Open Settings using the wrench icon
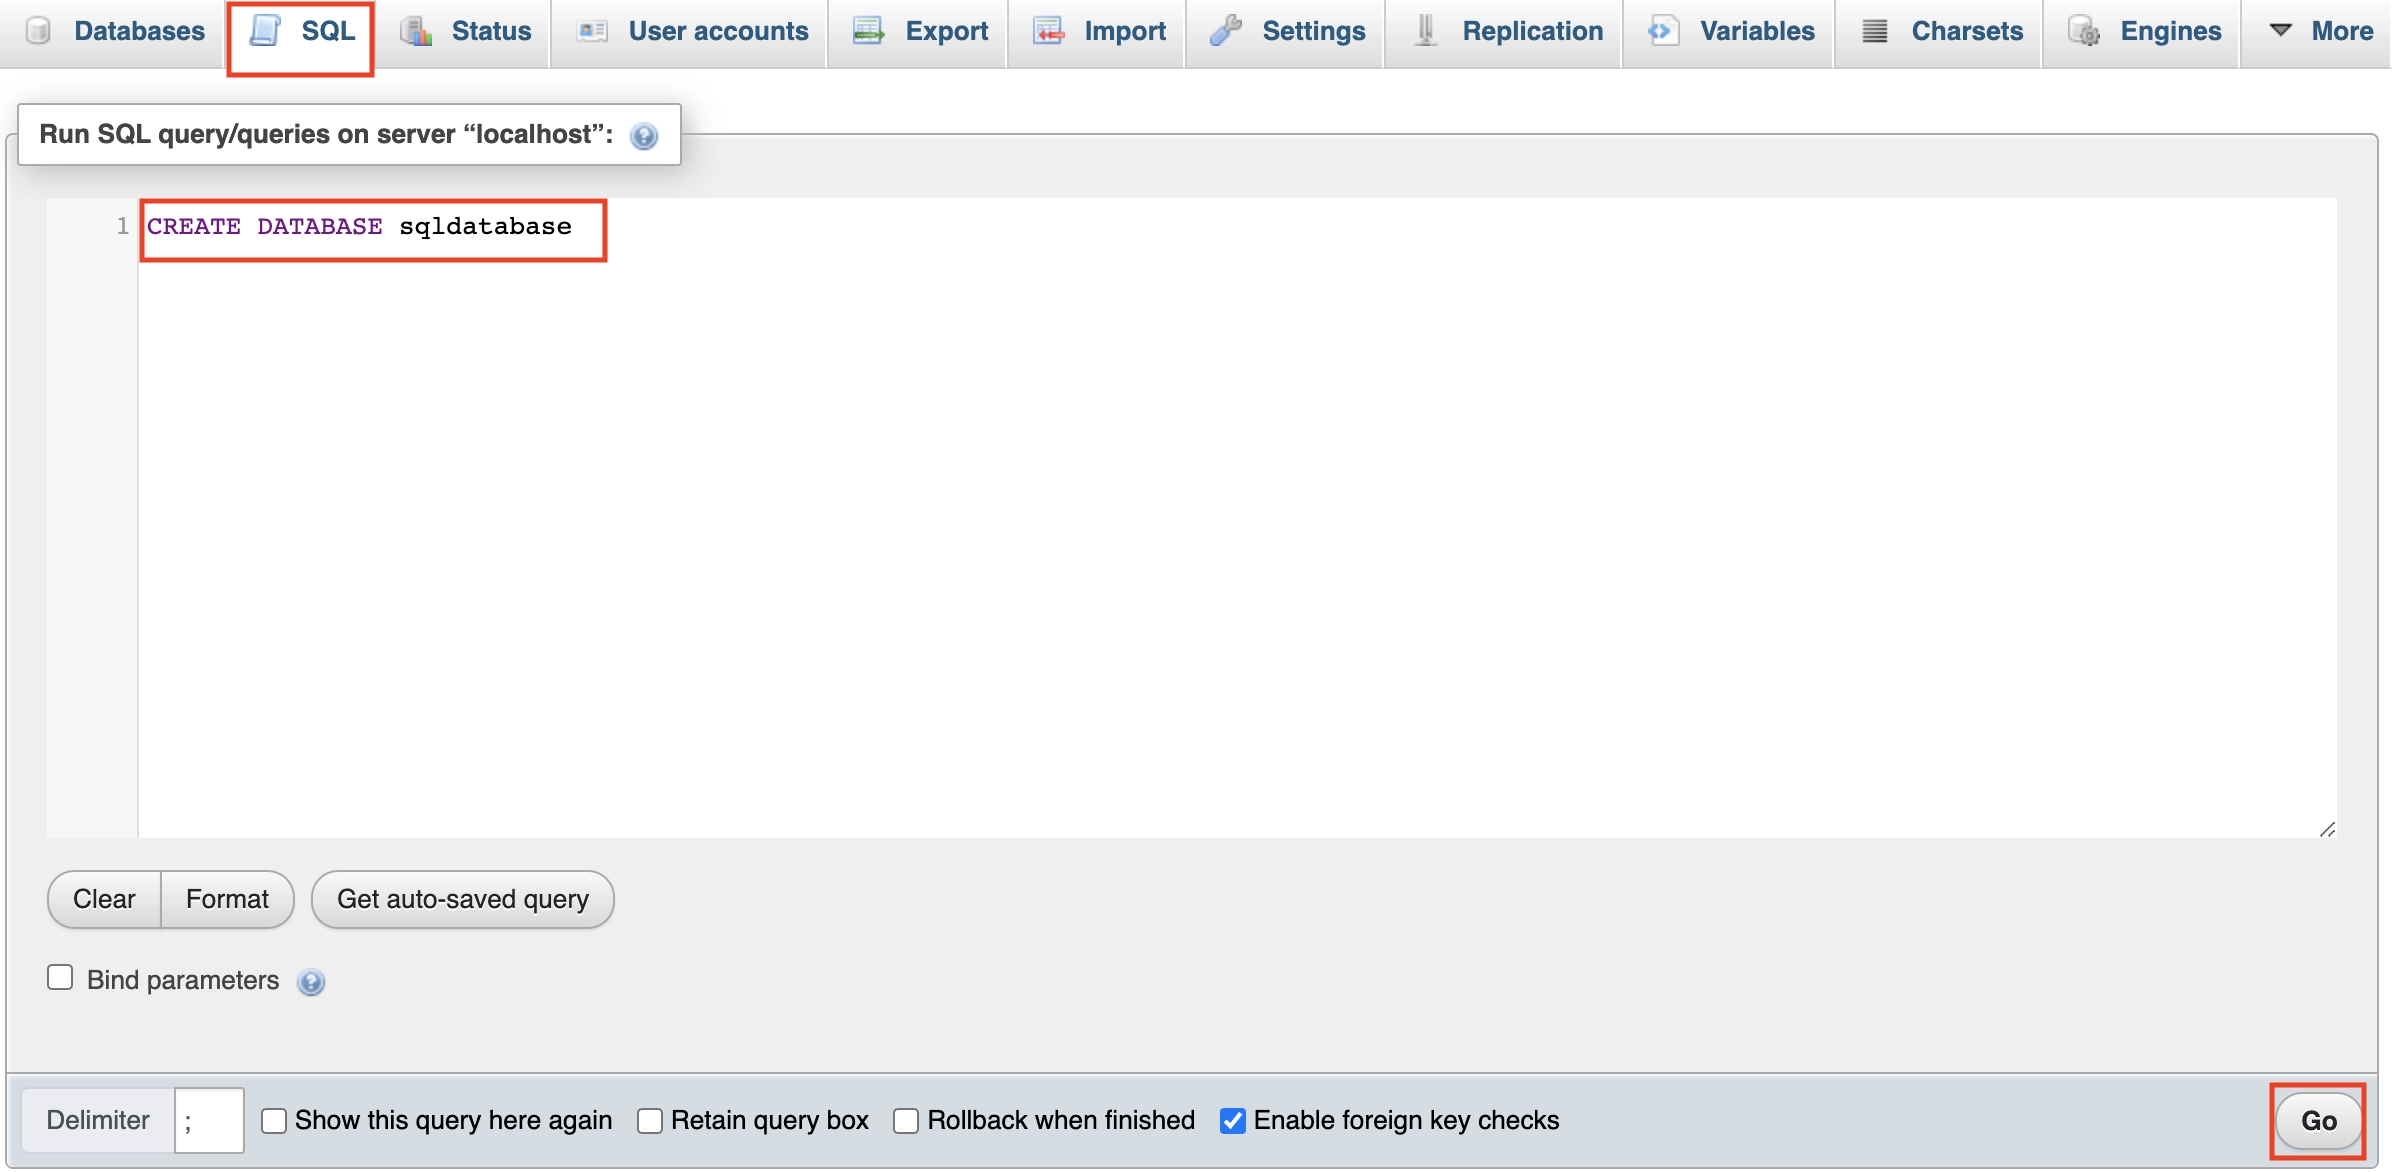 1224,31
